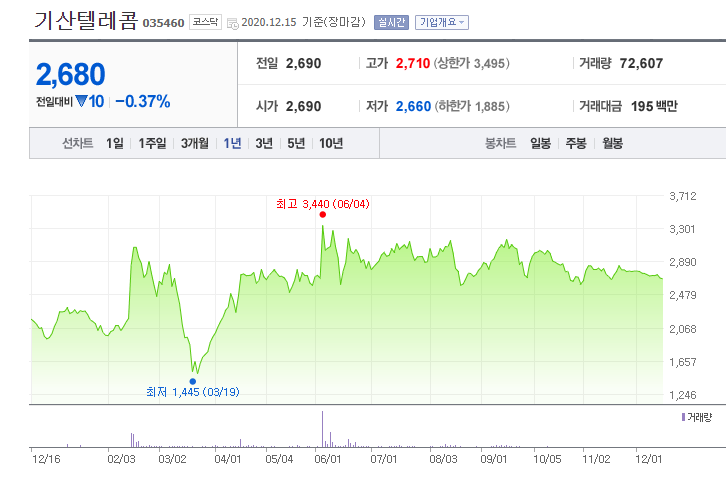
Task: Click the 실시간 badge
Action: point(391,22)
